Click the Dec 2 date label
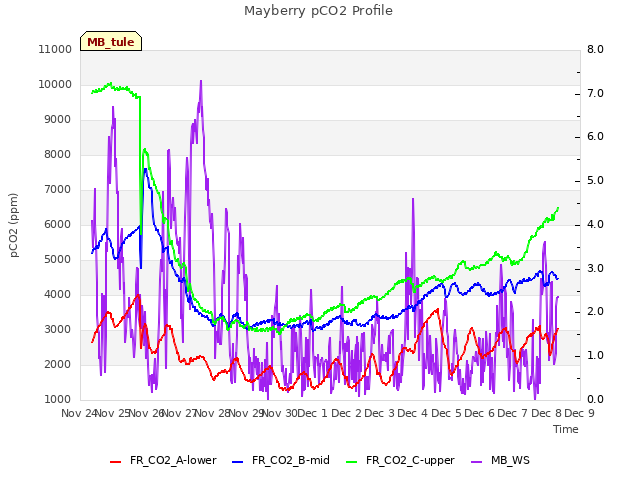Viewport: 640px width, 480px height. [346, 413]
